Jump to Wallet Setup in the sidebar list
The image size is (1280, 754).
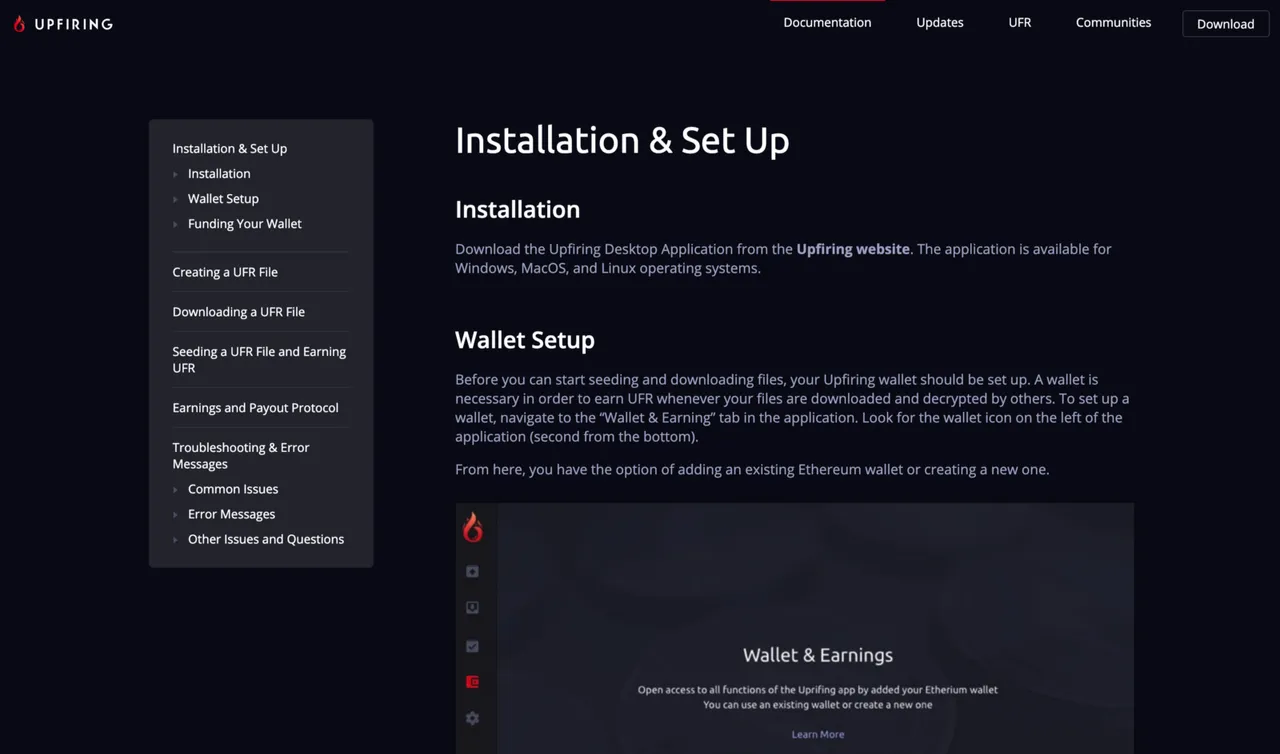(223, 198)
